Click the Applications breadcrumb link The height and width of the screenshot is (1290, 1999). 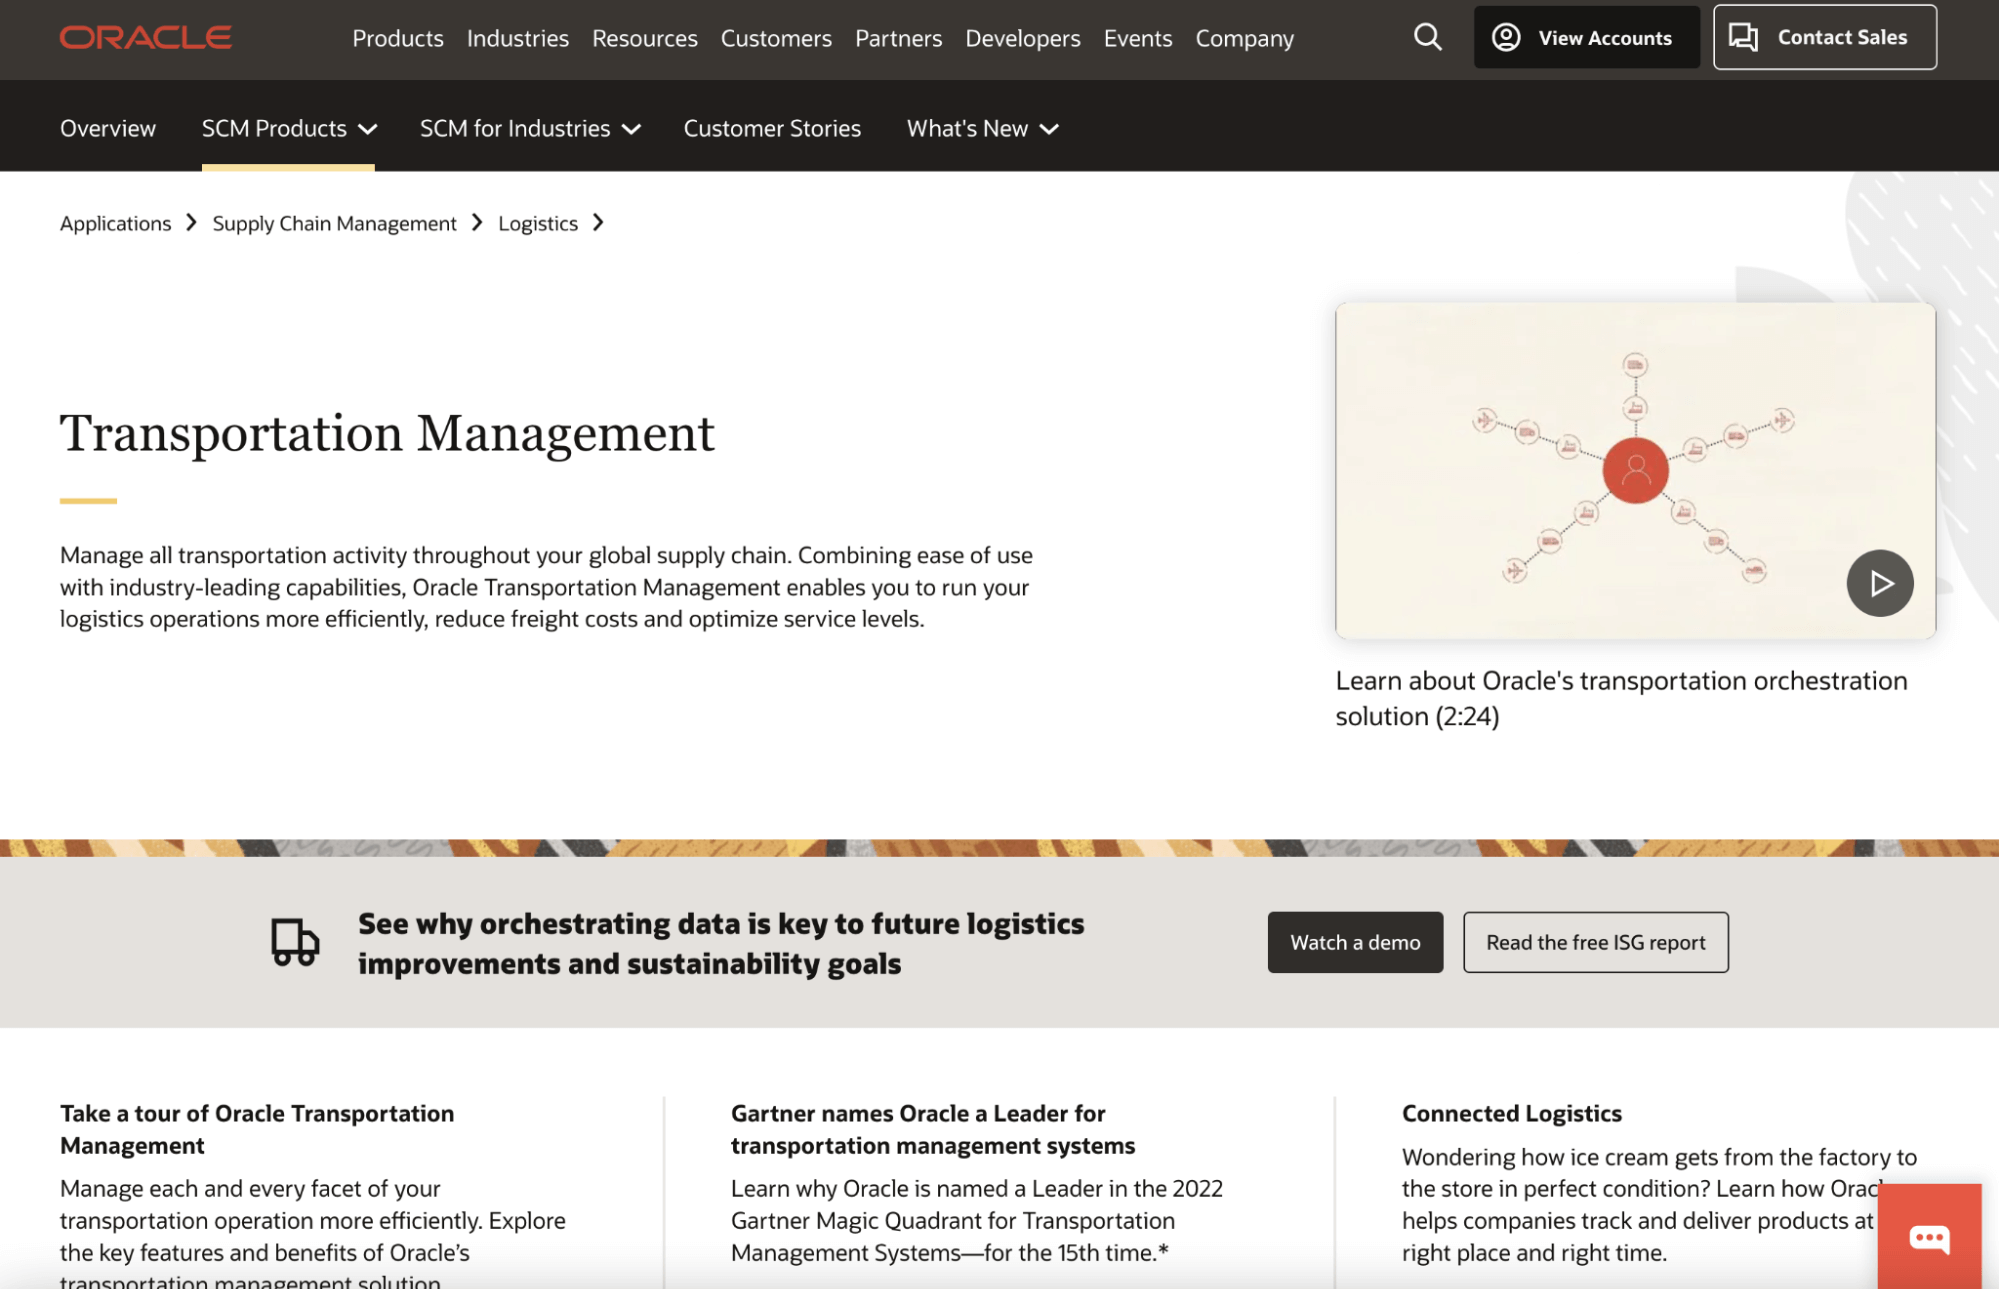point(115,223)
